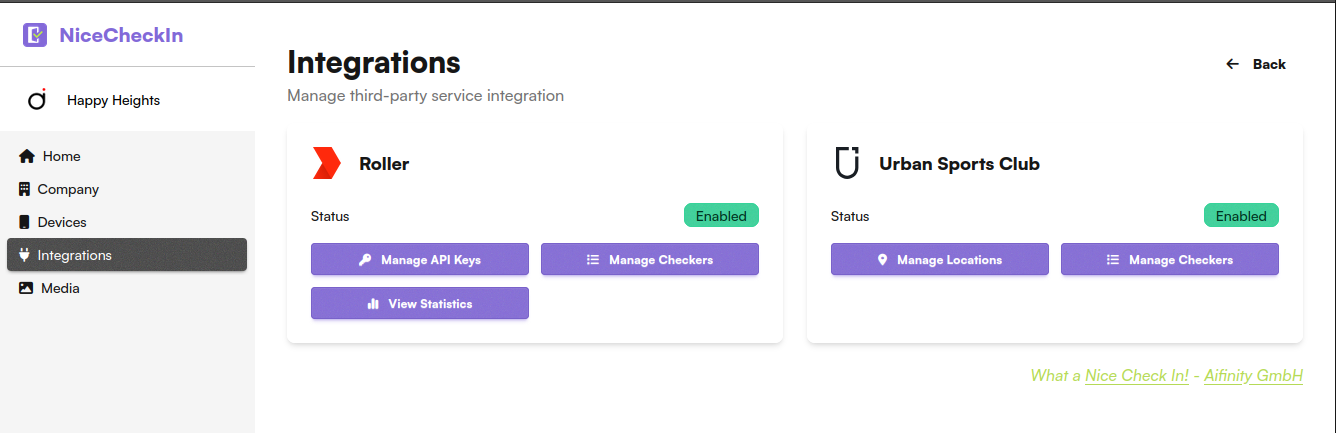Image resolution: width=1336 pixels, height=433 pixels.
Task: Click the NiceCheckIn logo icon
Action: point(35,36)
